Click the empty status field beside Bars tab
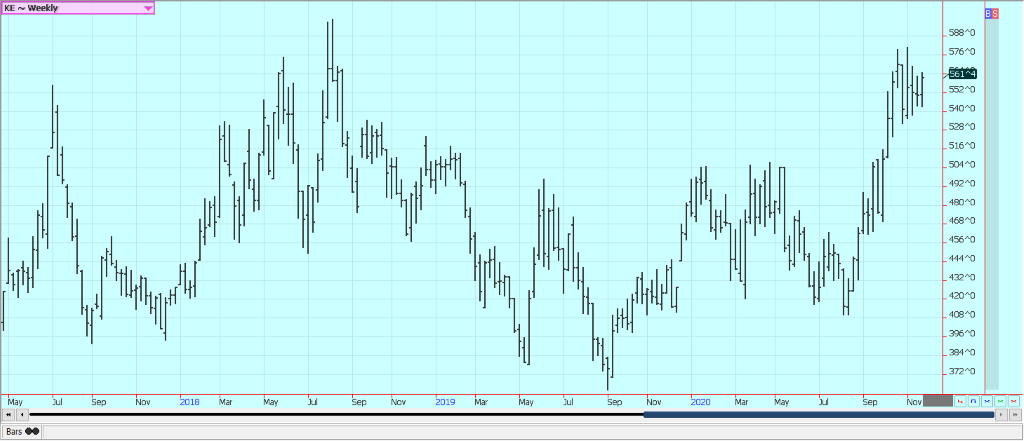The height and width of the screenshot is (441, 1024). tap(531, 431)
